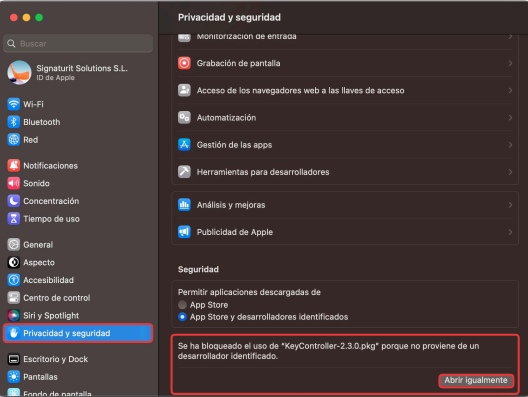The height and width of the screenshot is (397, 528).
Task: Open Sonido settings in sidebar
Action: tap(78, 183)
